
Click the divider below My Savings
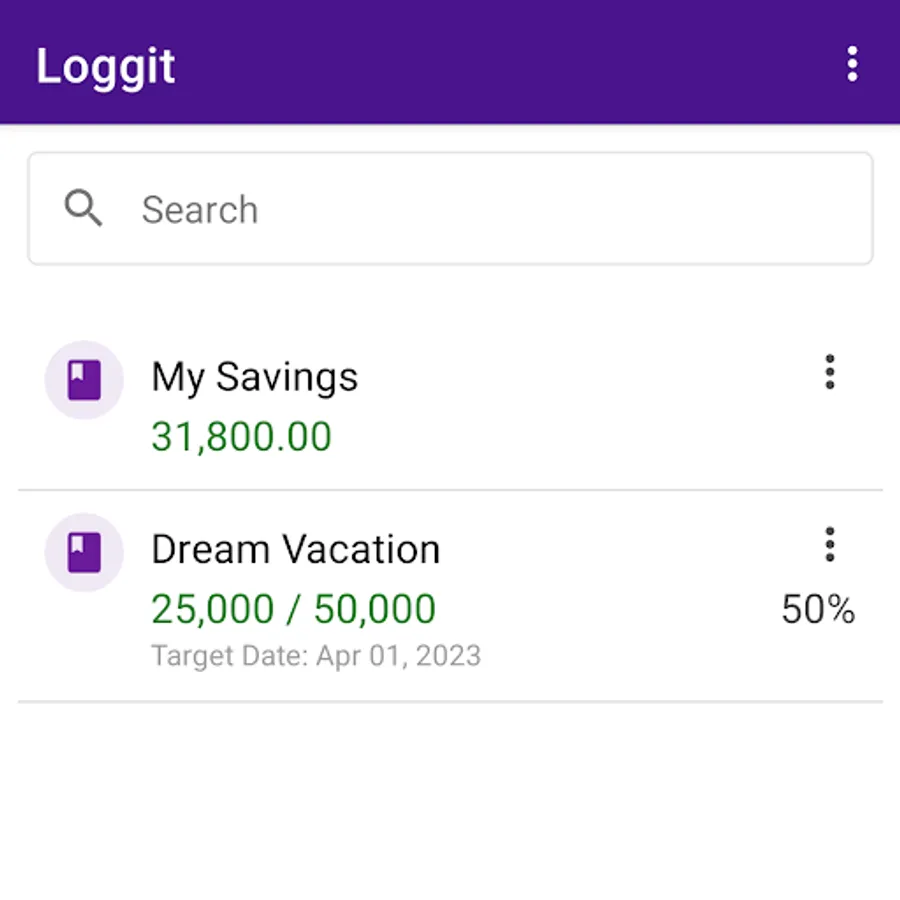tap(450, 490)
